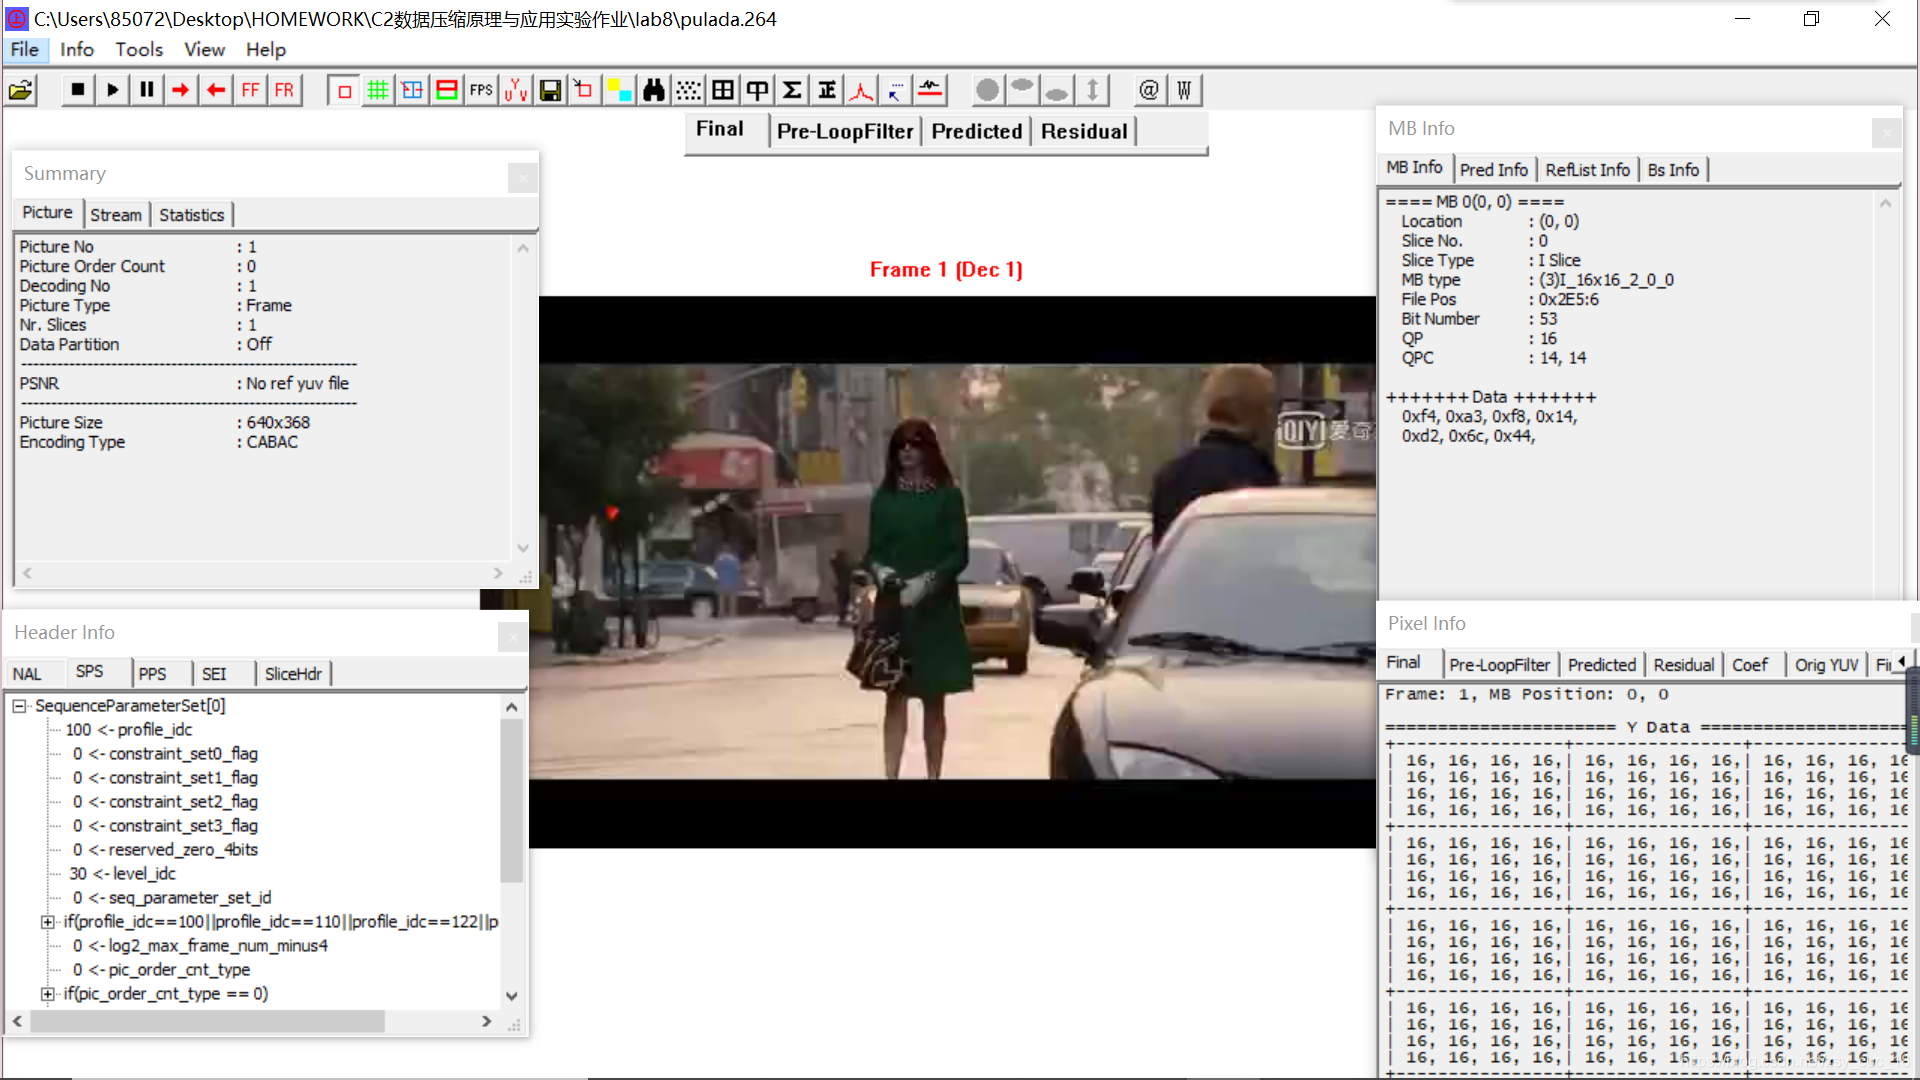The image size is (1920, 1080).
Task: Open the Info menu
Action: 77,49
